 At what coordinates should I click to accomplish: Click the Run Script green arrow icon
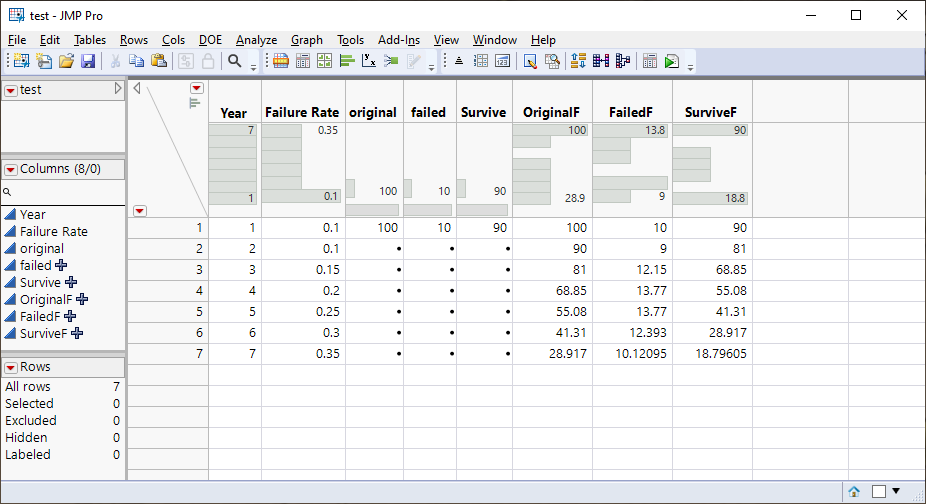pos(672,62)
